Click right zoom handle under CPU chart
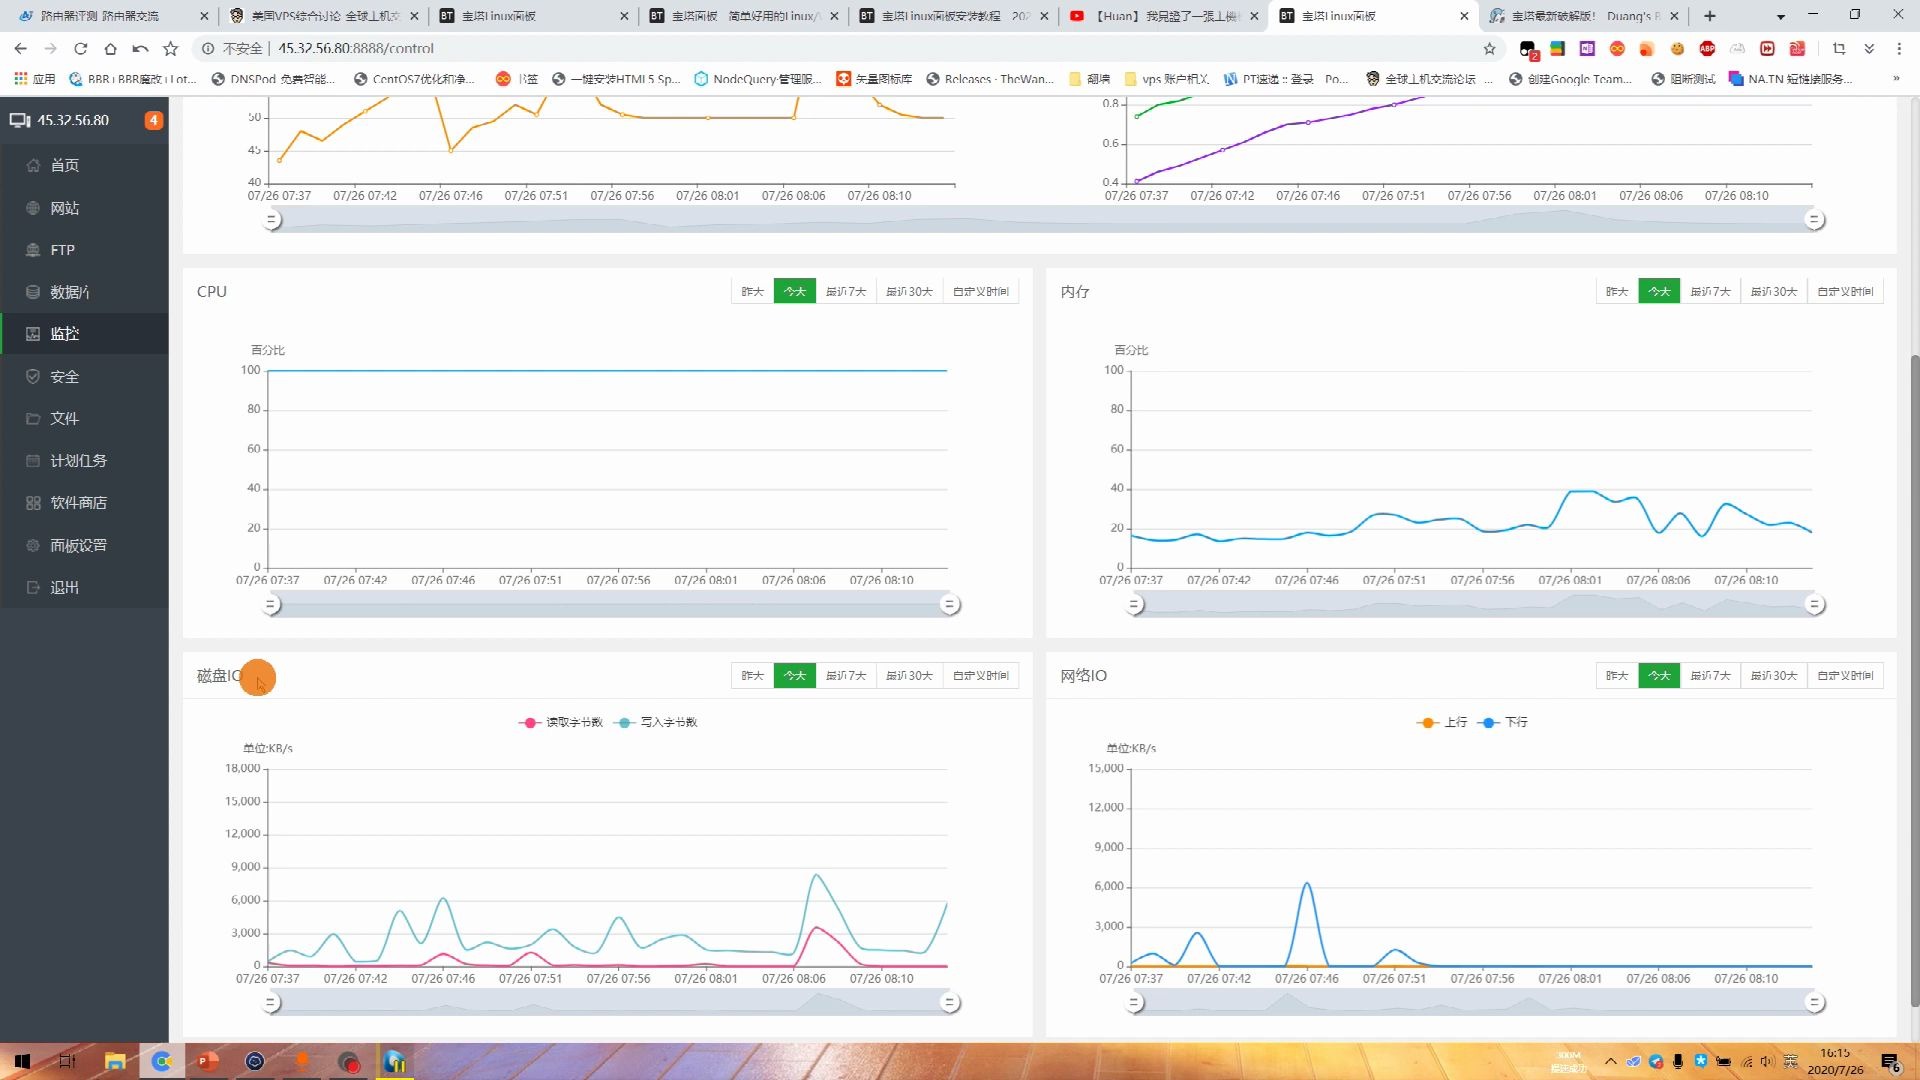 coord(950,604)
